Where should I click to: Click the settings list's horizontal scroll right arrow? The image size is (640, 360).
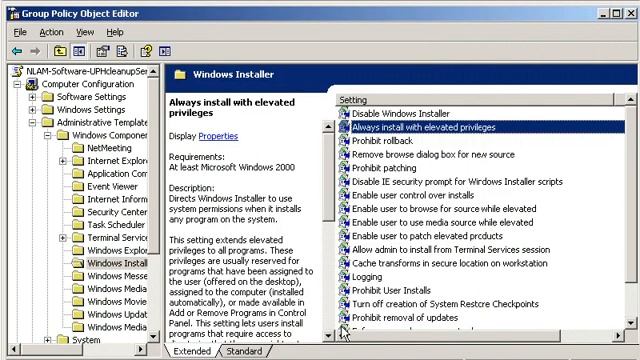tap(618, 336)
